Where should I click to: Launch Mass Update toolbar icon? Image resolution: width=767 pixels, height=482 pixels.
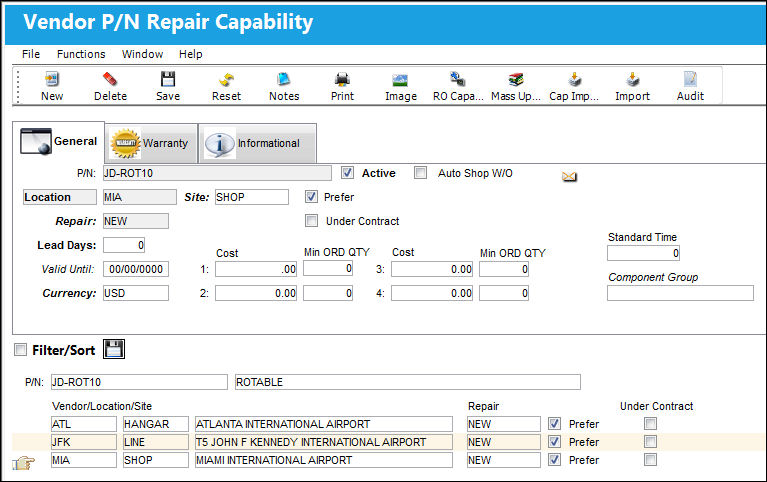pyautogui.click(x=516, y=79)
